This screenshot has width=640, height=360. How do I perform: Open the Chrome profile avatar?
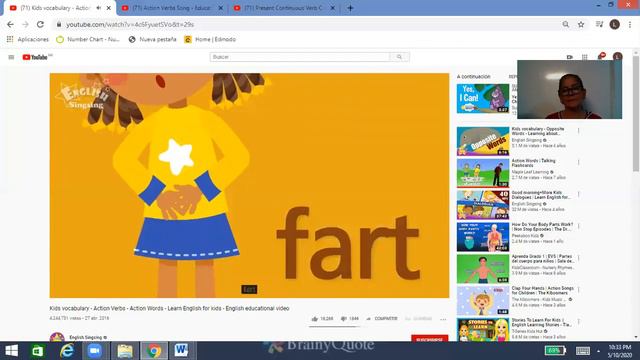click(x=615, y=24)
